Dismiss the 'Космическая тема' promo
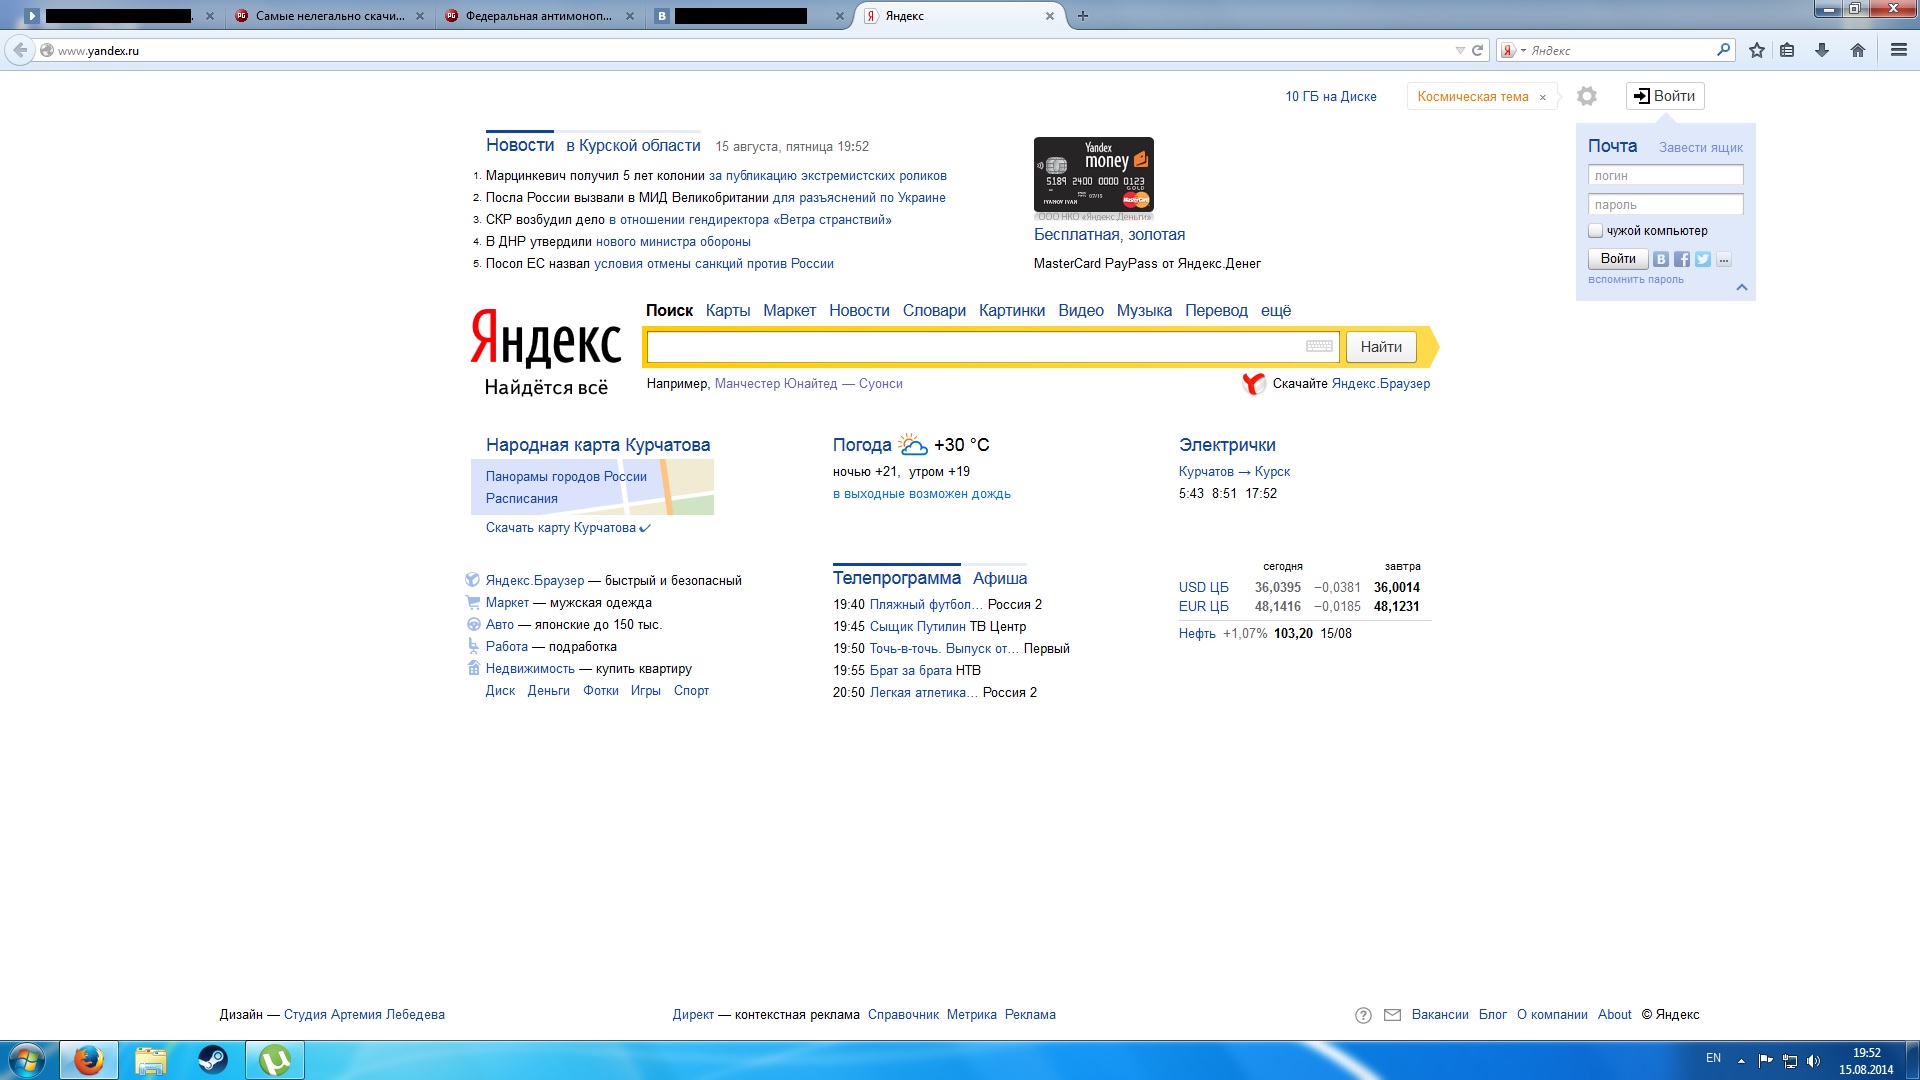The height and width of the screenshot is (1080, 1920). pos(1543,97)
